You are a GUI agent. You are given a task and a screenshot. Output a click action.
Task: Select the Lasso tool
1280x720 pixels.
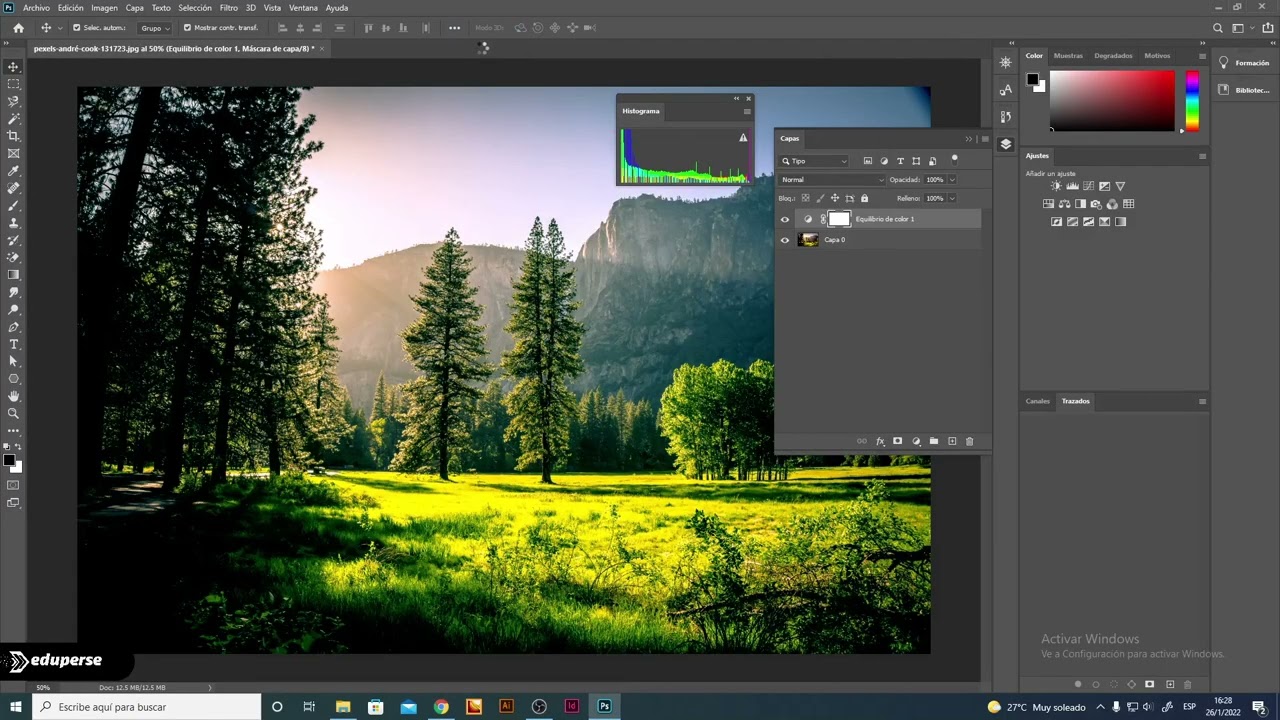click(13, 101)
